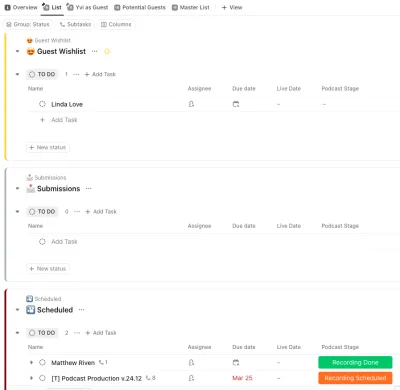The width and height of the screenshot is (400, 390).
Task: Open ellipsis menu beside Scheduled title
Action: (81, 310)
